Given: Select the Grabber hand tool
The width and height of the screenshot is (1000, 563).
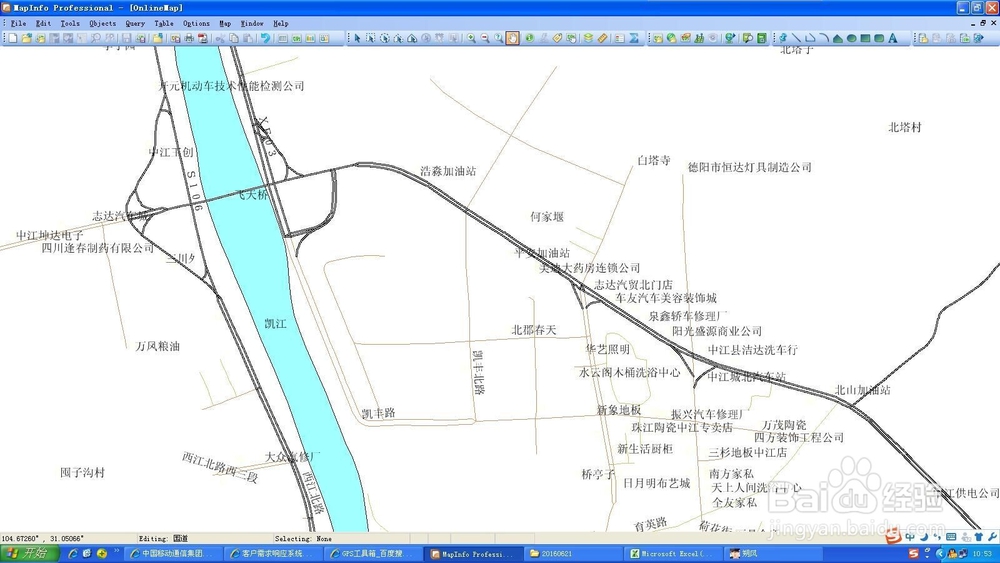Looking at the screenshot, I should (513, 38).
